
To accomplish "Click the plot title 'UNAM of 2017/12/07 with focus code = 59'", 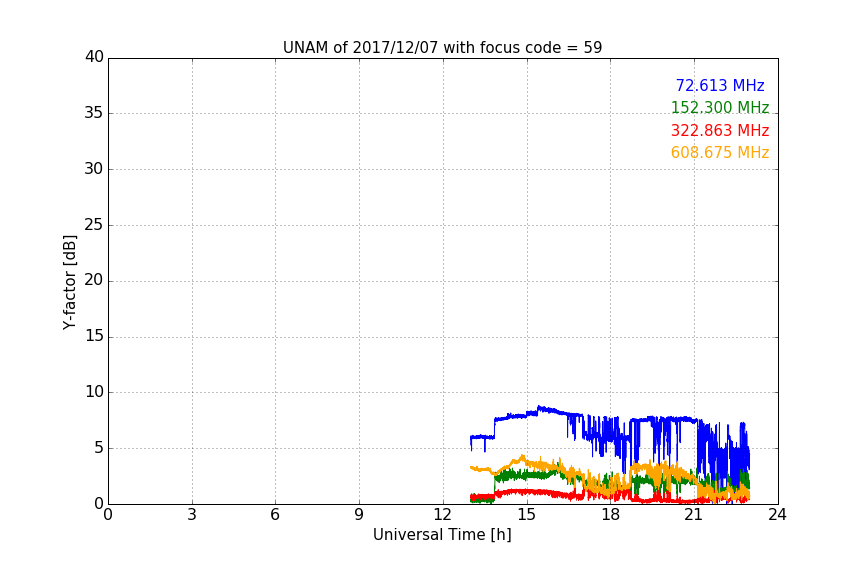I will point(442,47).
